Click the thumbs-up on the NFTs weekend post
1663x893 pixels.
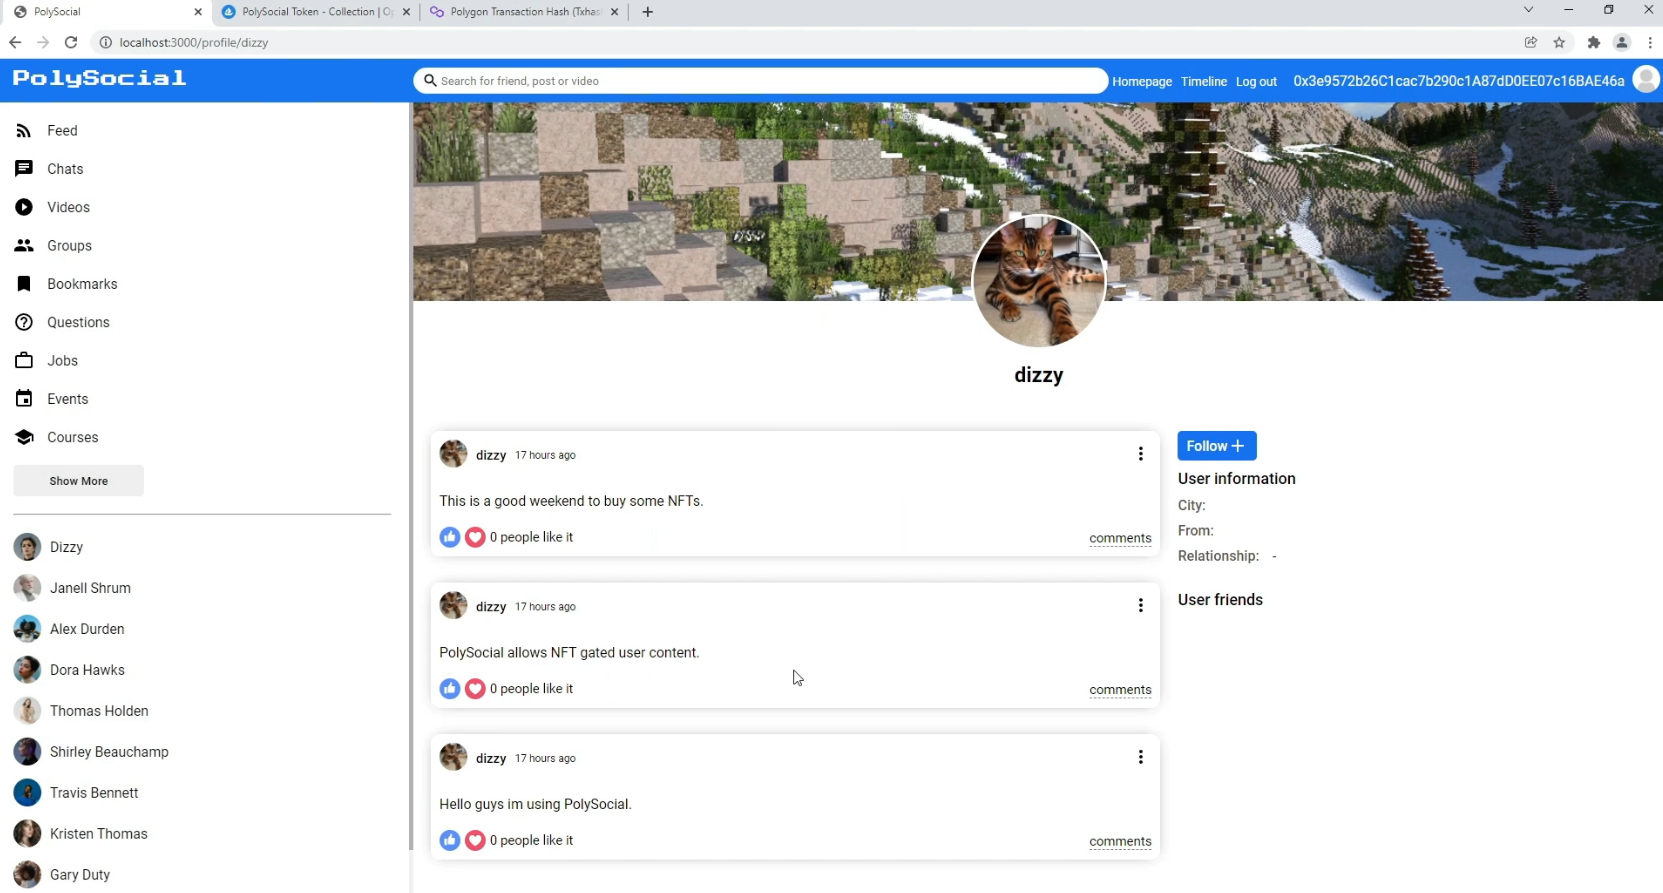(x=450, y=537)
